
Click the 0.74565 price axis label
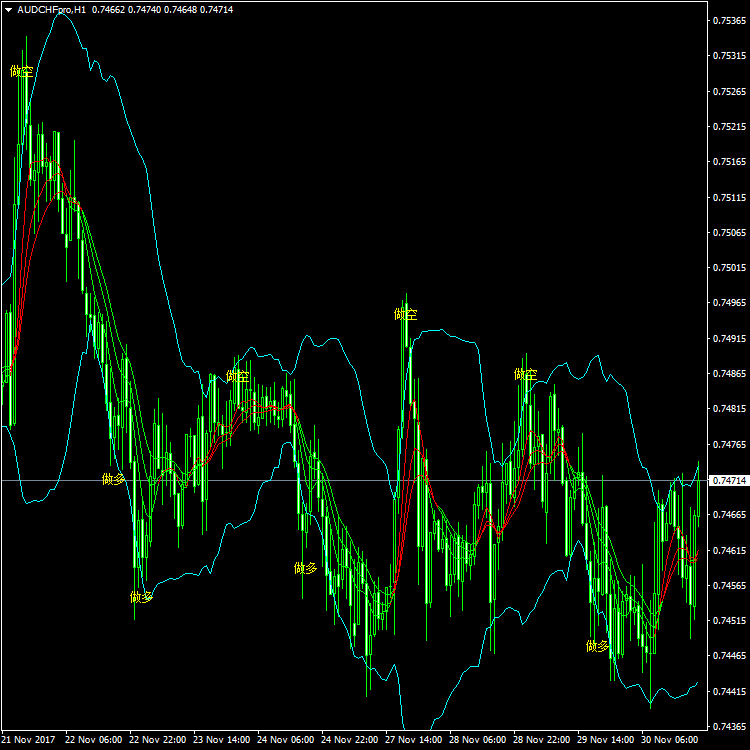(729, 585)
